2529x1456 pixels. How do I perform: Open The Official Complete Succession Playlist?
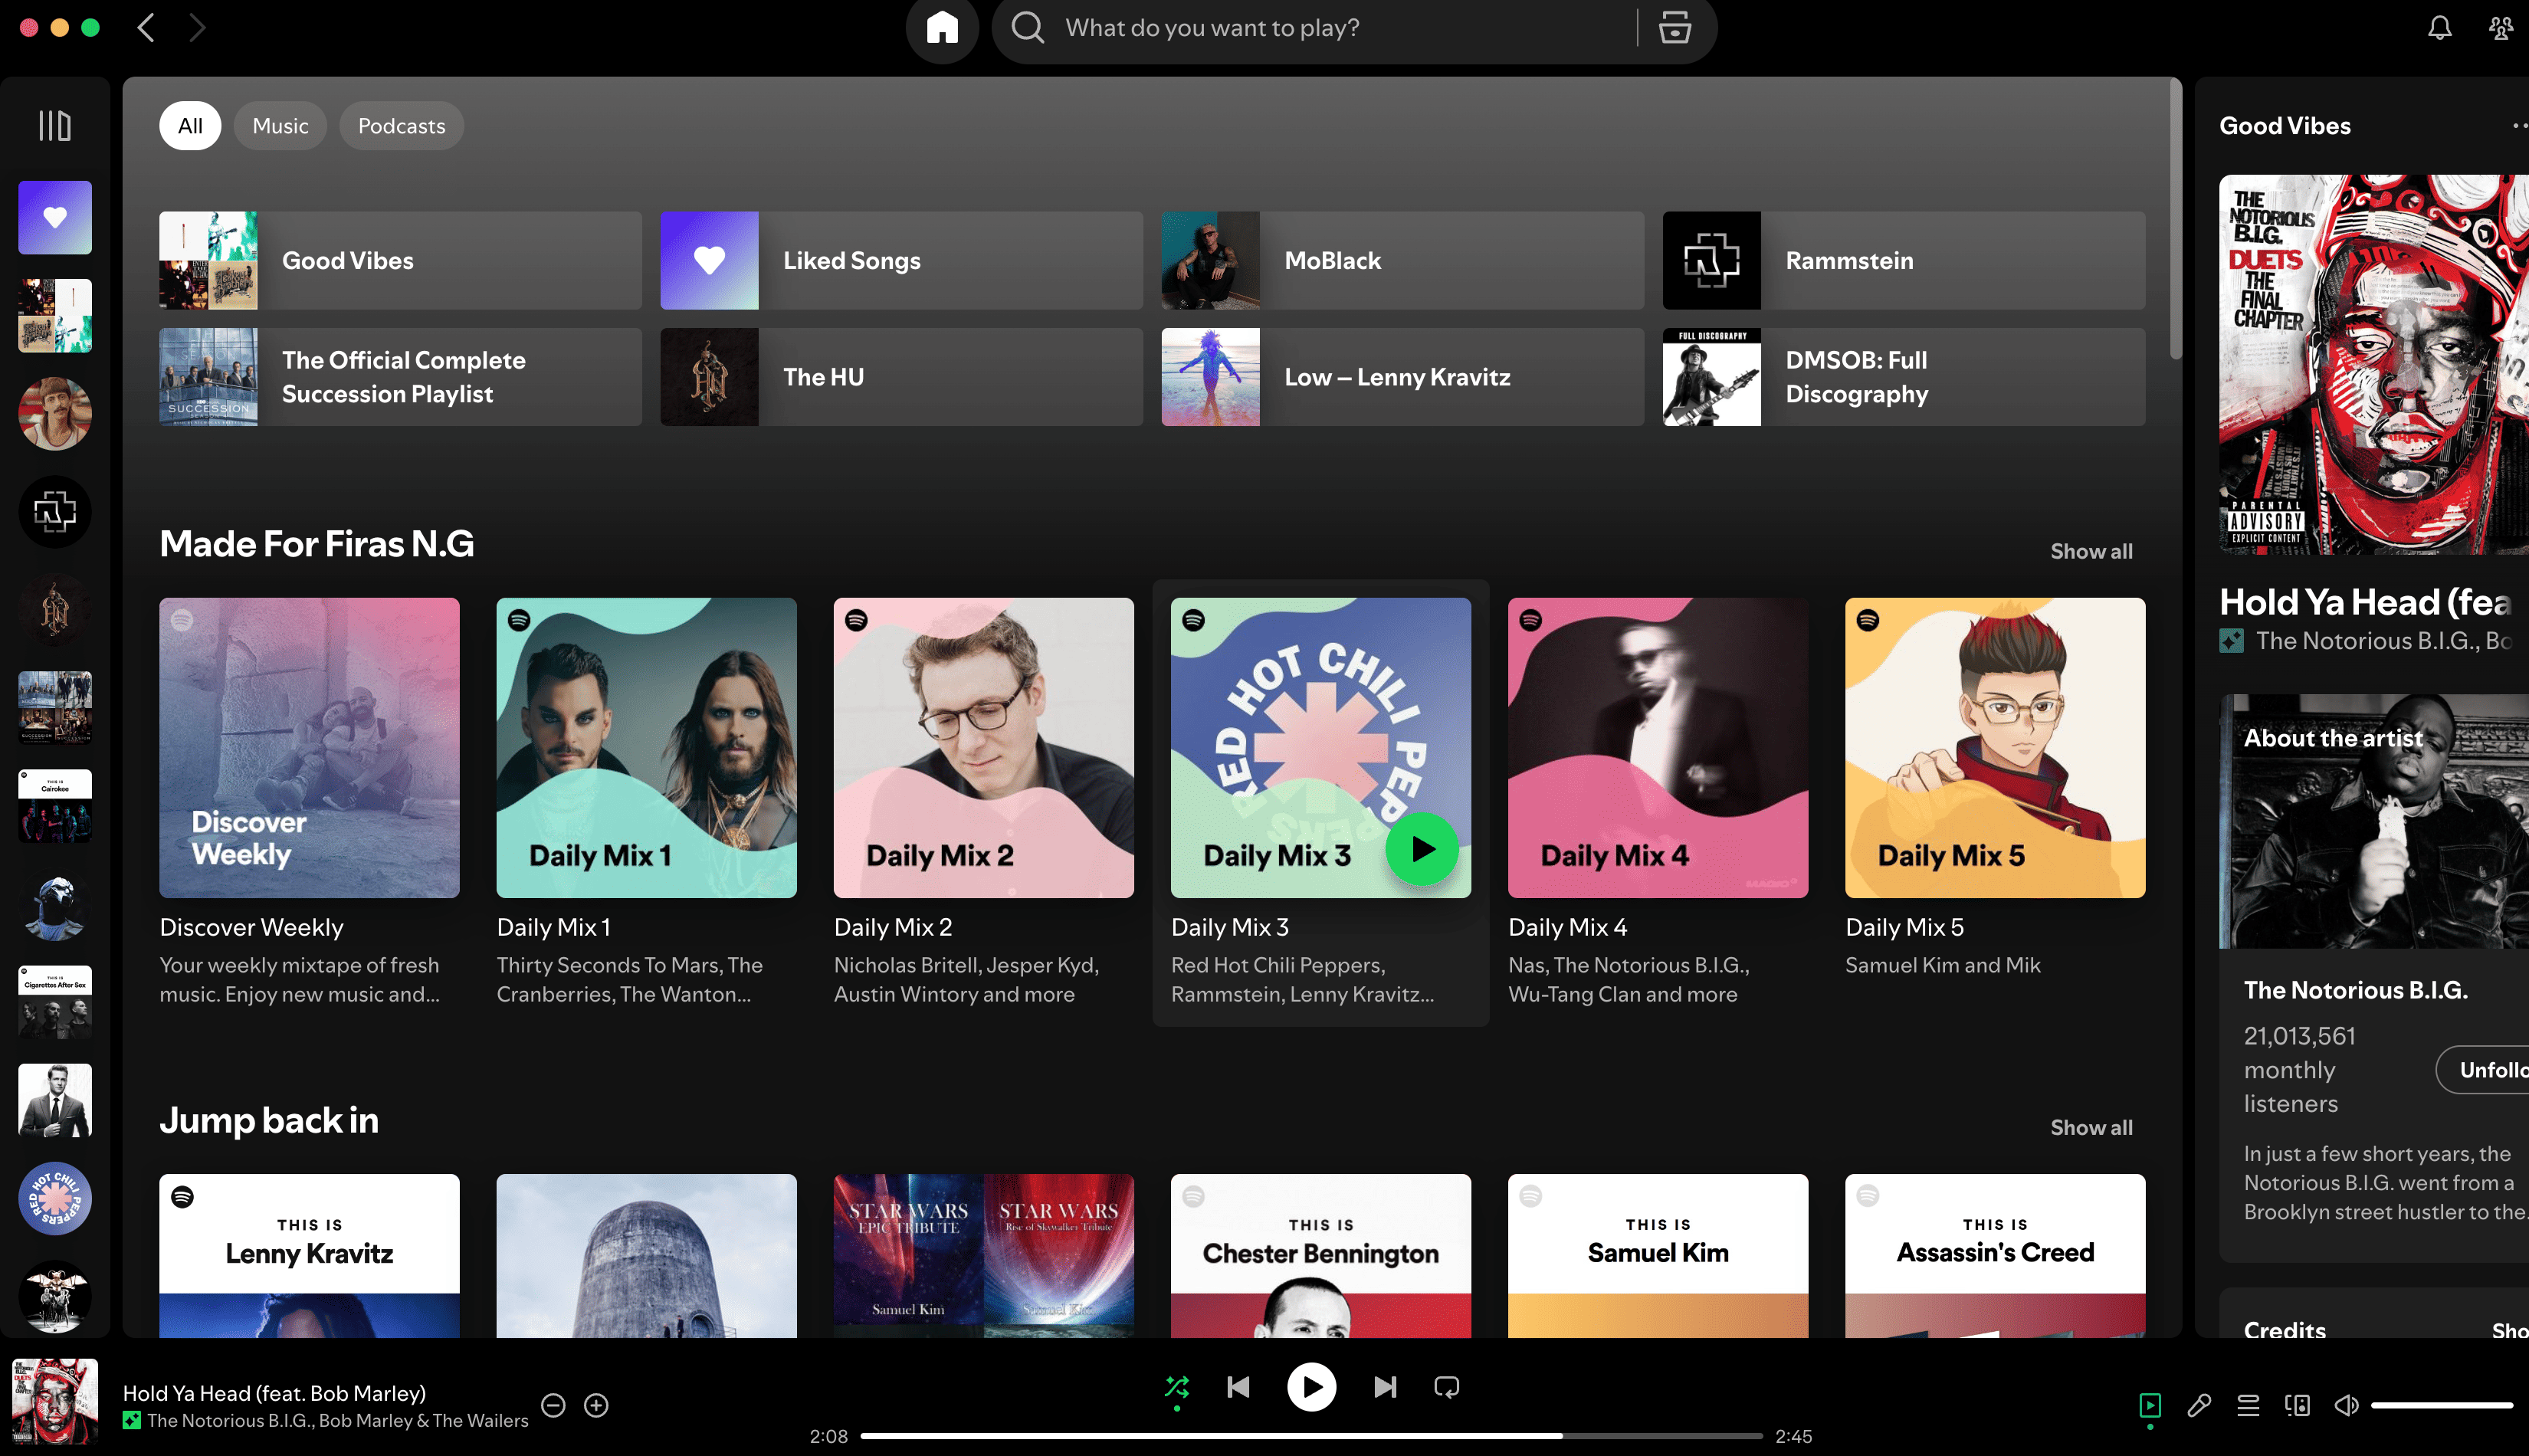(x=400, y=377)
